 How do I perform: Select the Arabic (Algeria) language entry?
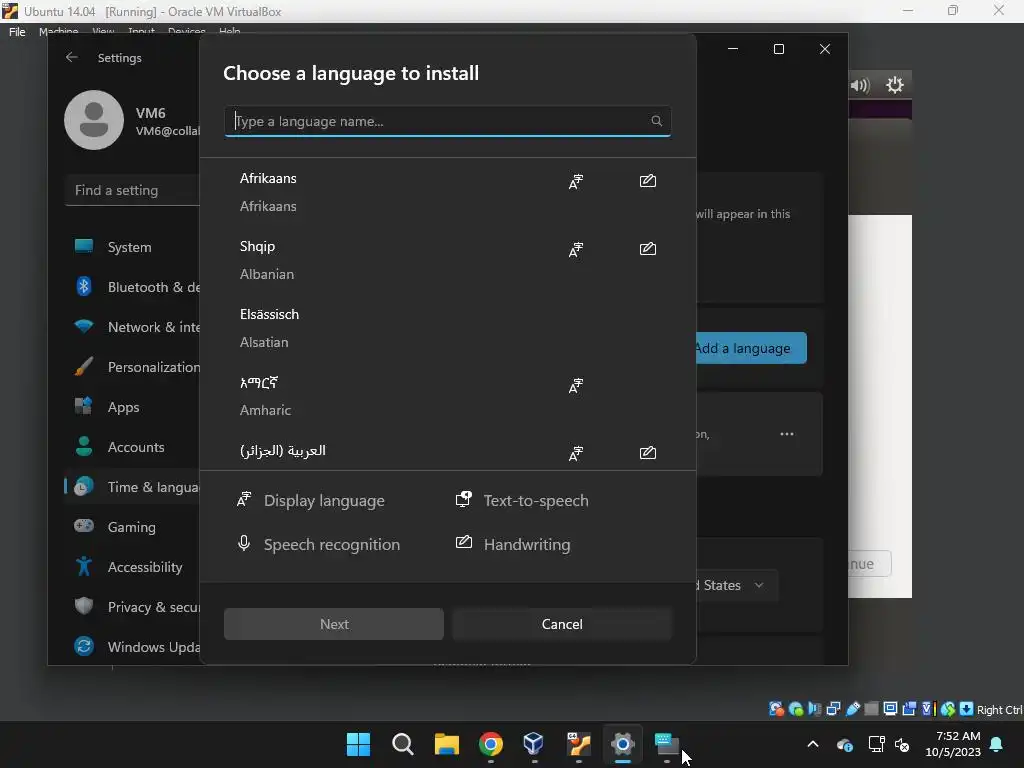click(x=447, y=452)
